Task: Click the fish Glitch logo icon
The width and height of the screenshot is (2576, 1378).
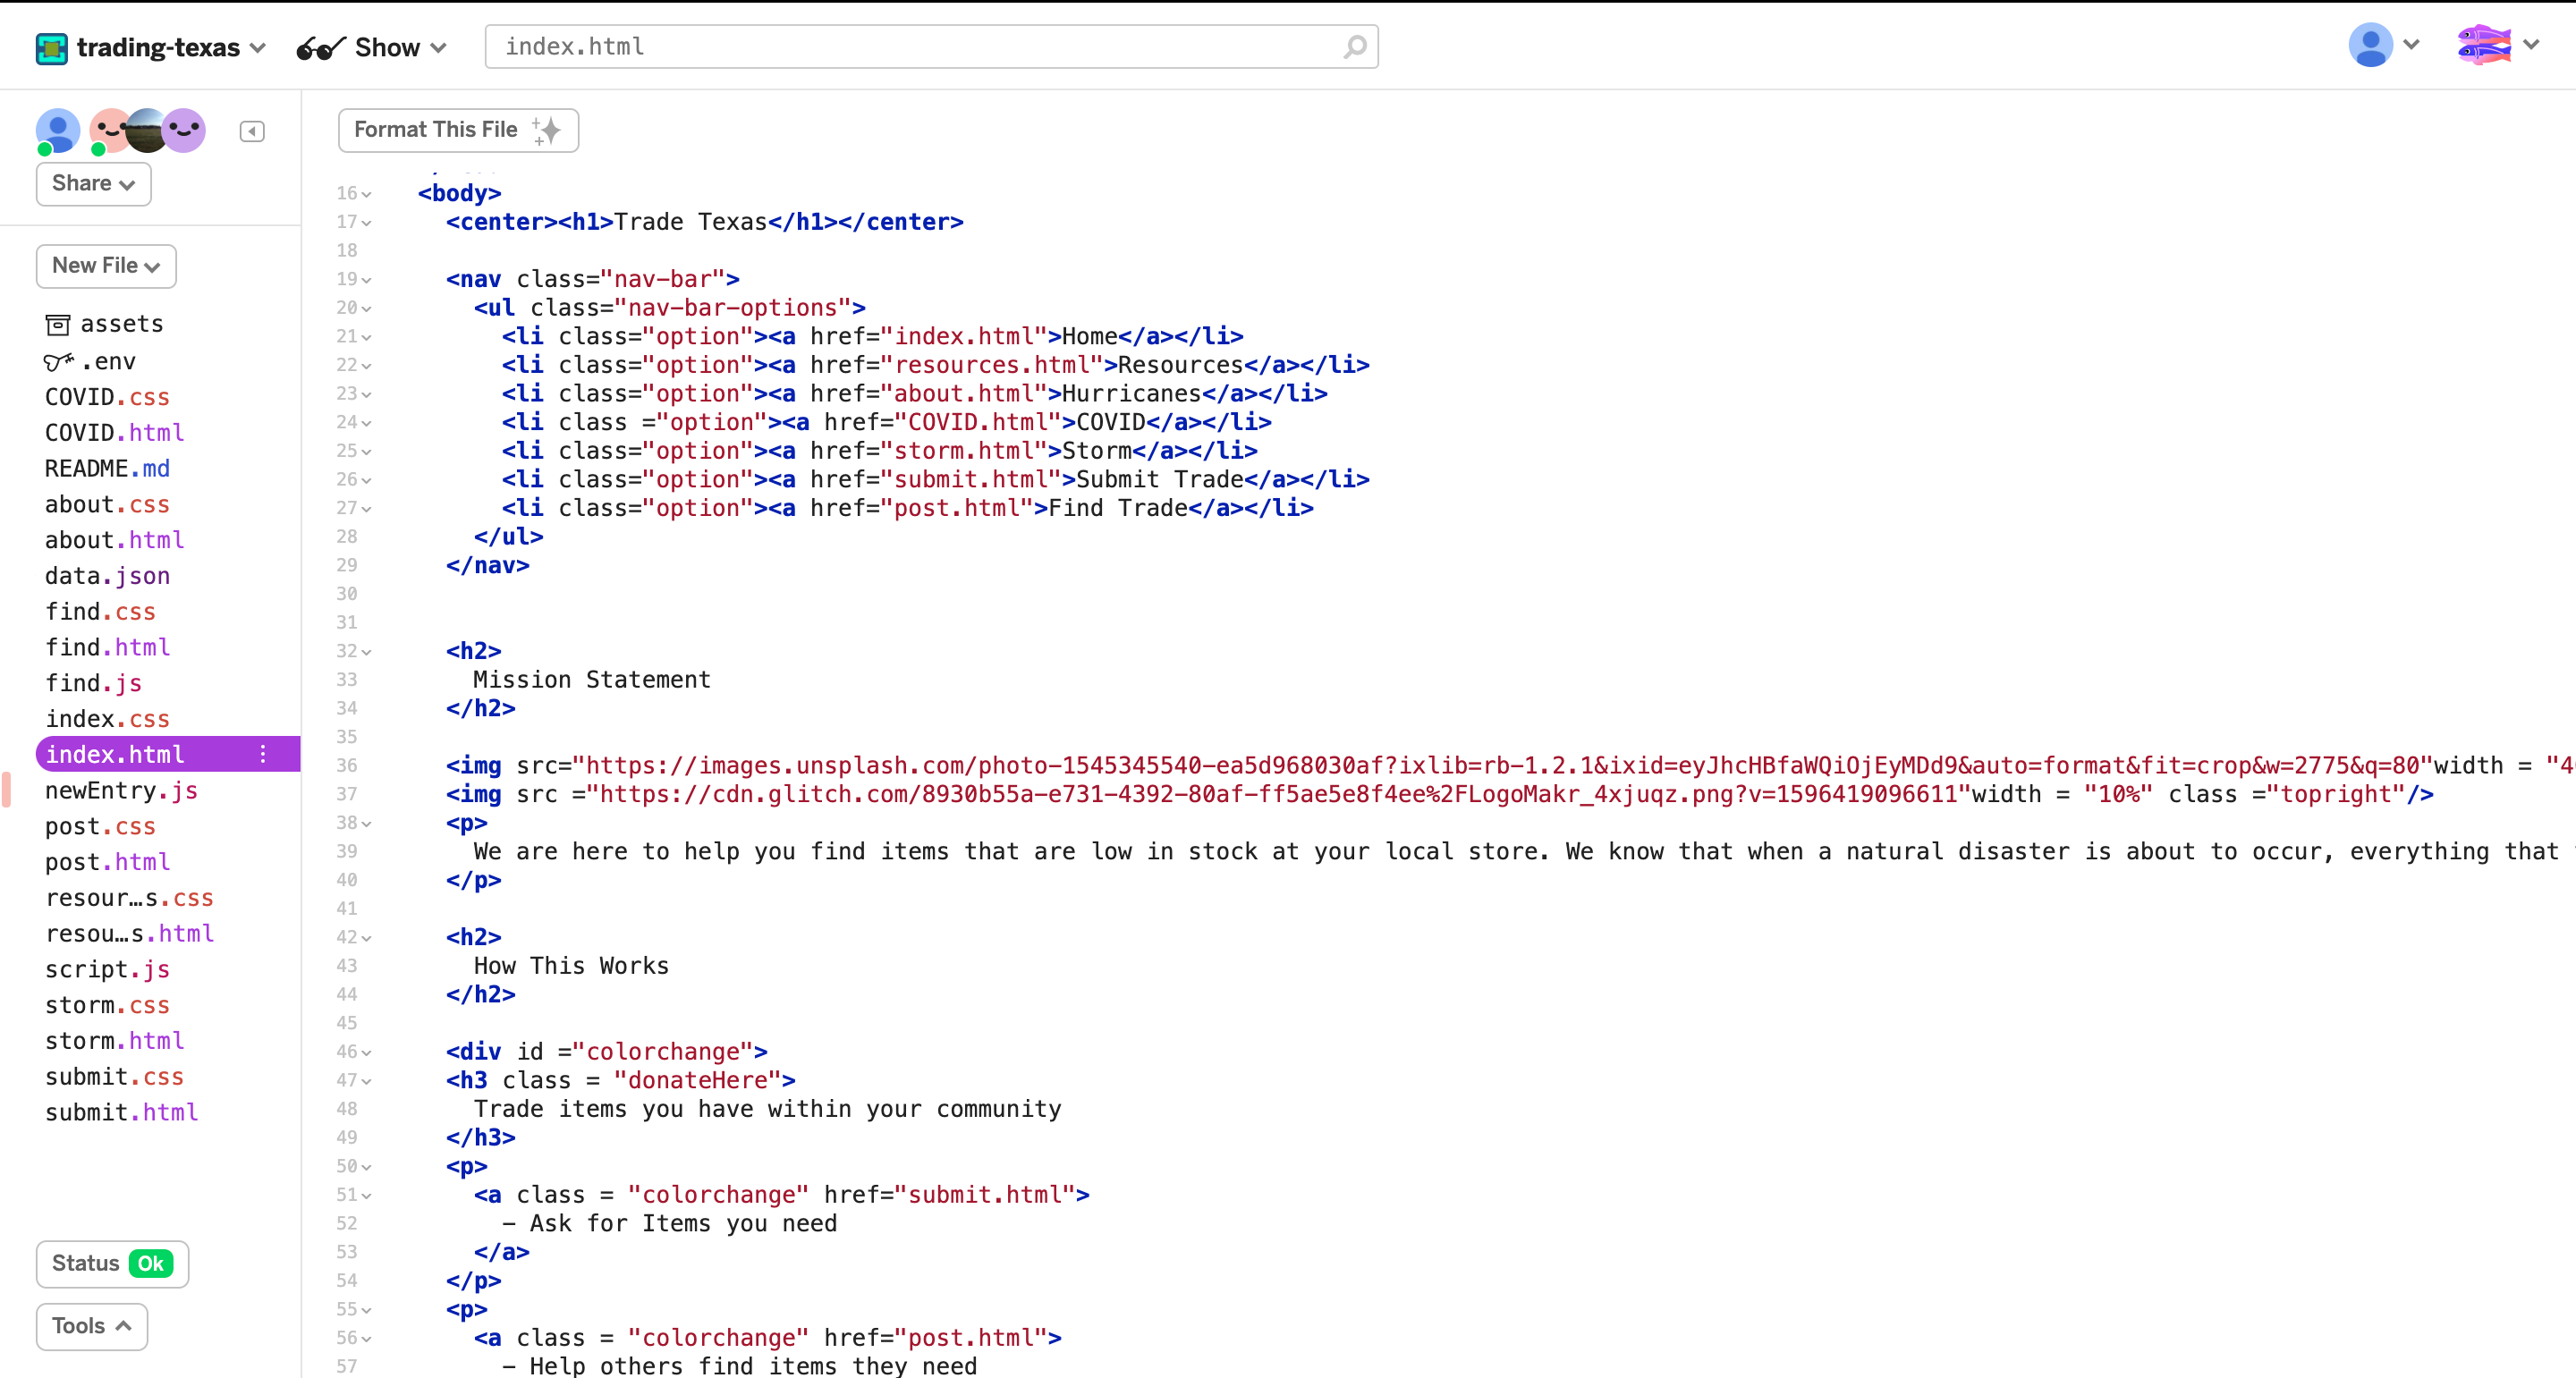Action: click(x=2483, y=45)
